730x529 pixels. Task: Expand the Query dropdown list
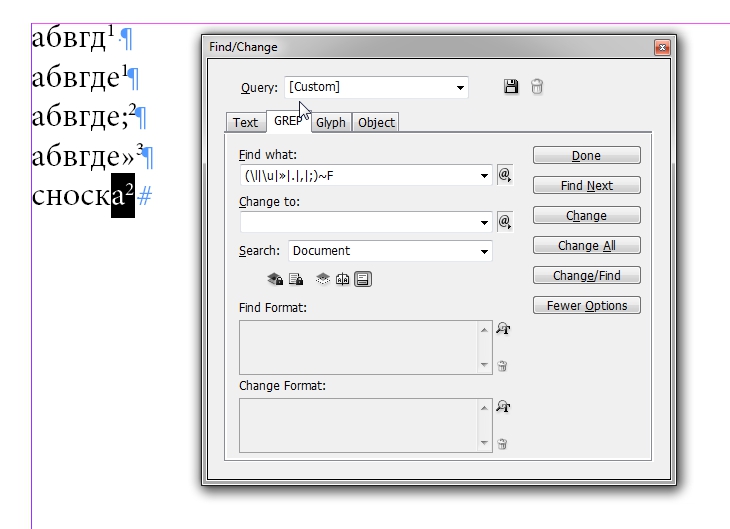[460, 88]
